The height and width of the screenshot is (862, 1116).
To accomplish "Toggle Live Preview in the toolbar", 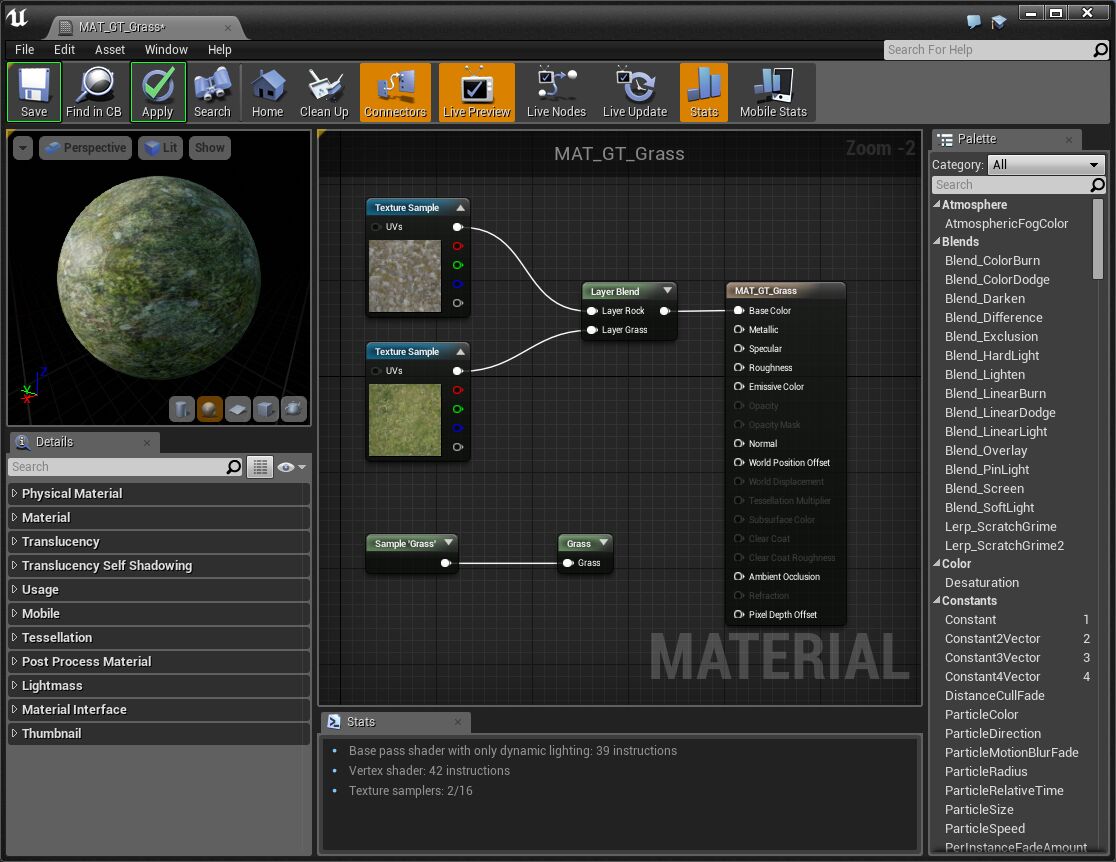I will pos(476,92).
